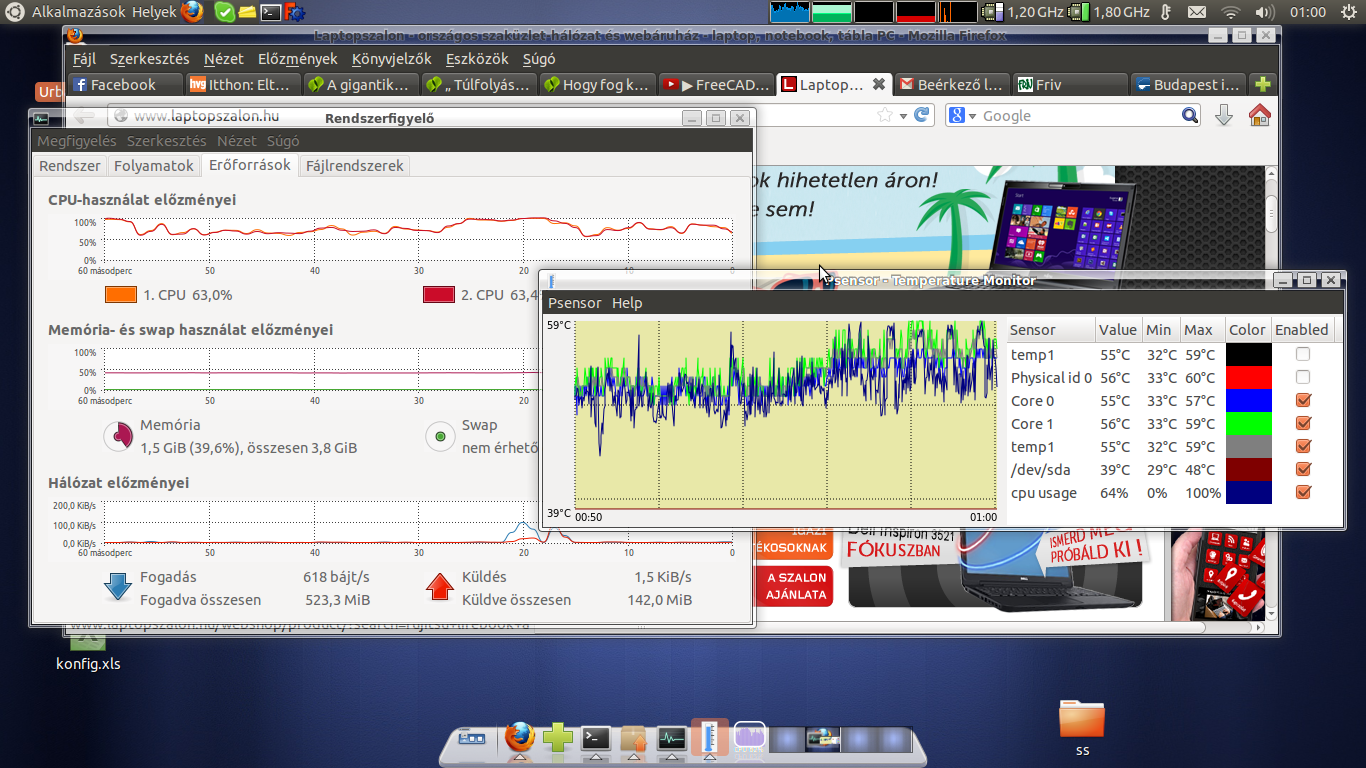Disable the cpu usage sensor checkbox
This screenshot has width=1366, height=768.
(1303, 492)
